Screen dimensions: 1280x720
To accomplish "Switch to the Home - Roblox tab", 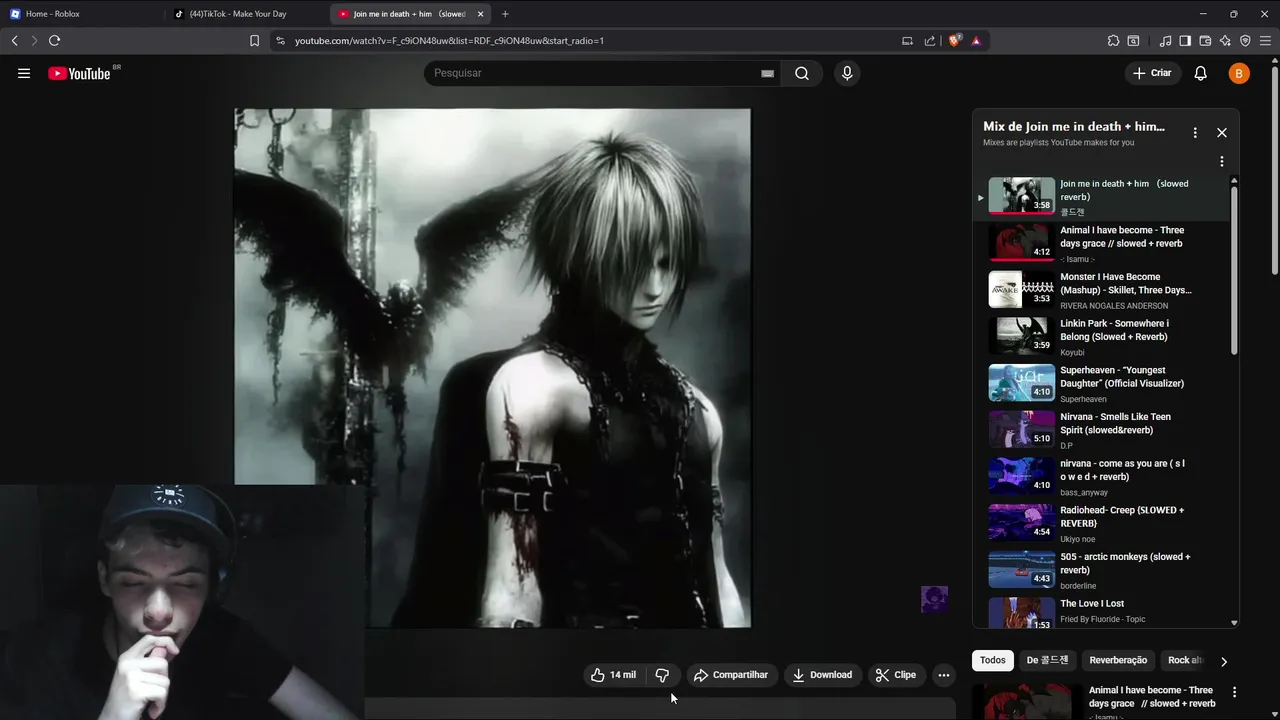I will tap(80, 14).
